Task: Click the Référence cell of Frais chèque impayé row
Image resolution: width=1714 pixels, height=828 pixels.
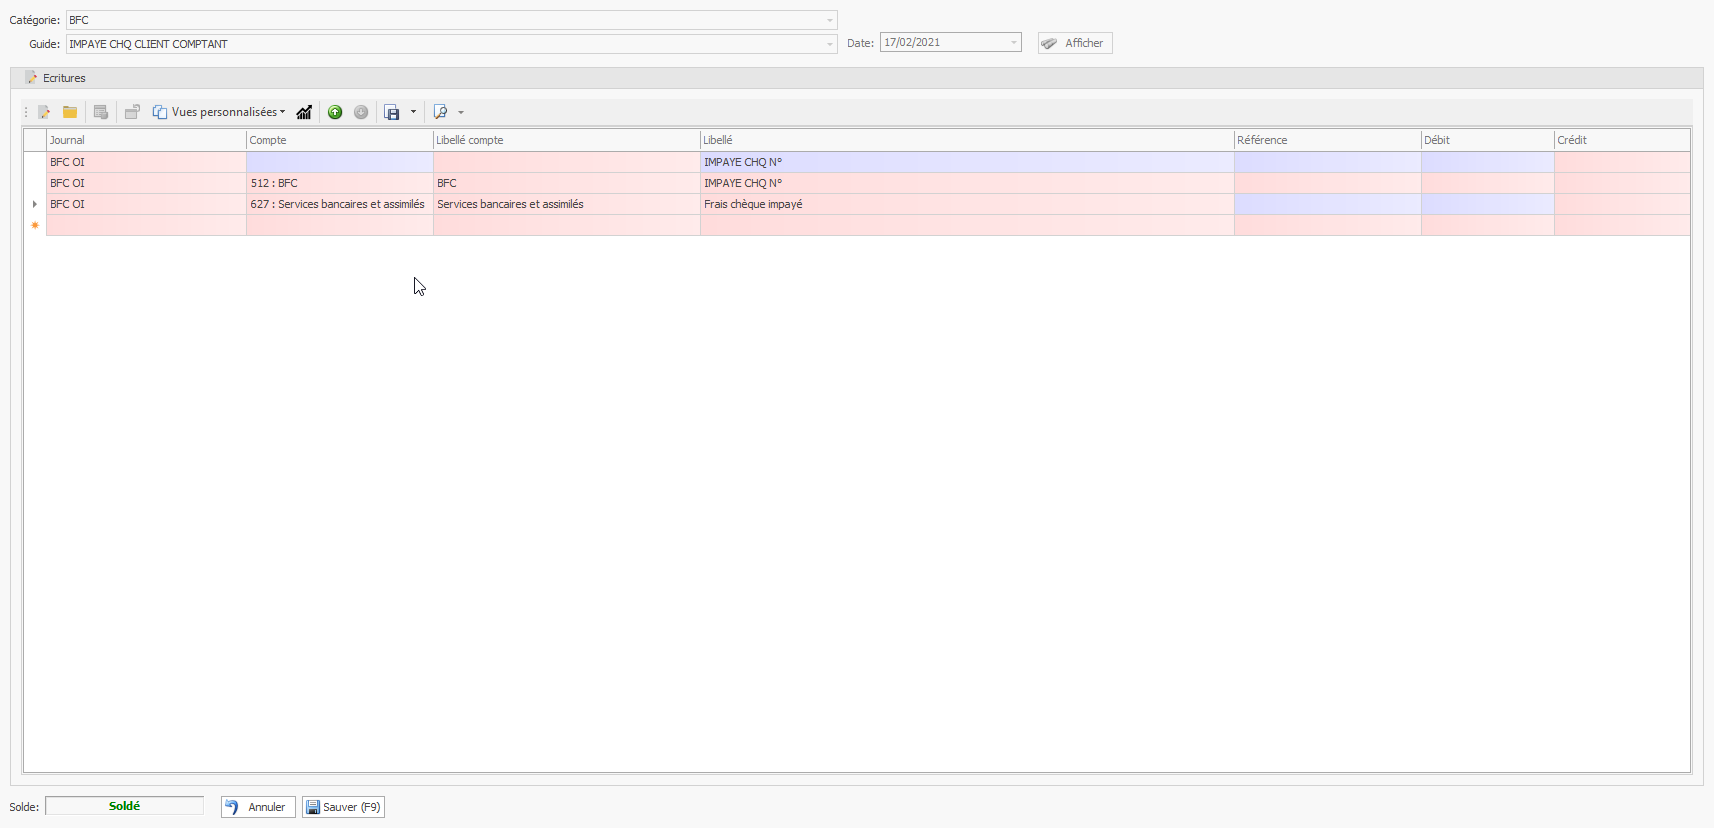Action: point(1327,204)
